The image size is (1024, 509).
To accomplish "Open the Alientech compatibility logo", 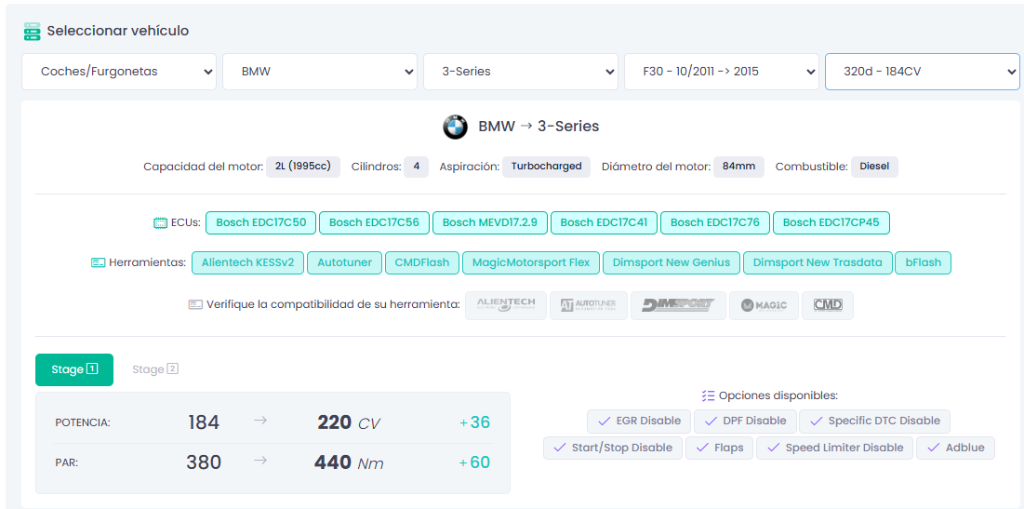I will pyautogui.click(x=506, y=305).
